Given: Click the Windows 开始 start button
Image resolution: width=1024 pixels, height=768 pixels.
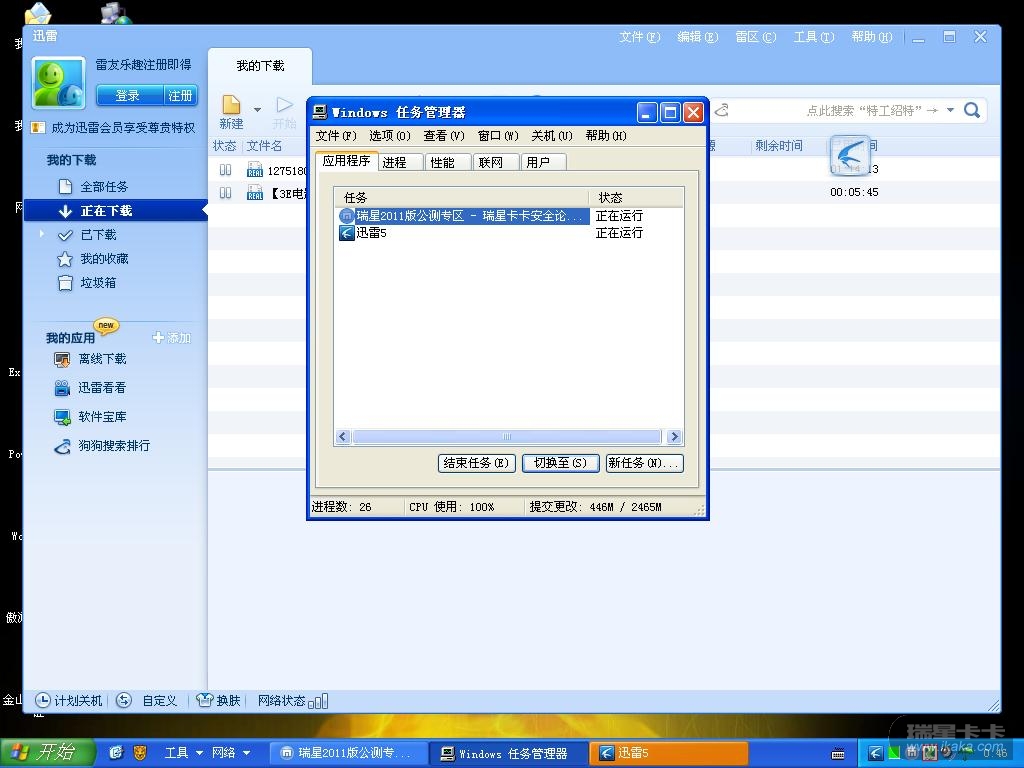Looking at the screenshot, I should pos(48,753).
